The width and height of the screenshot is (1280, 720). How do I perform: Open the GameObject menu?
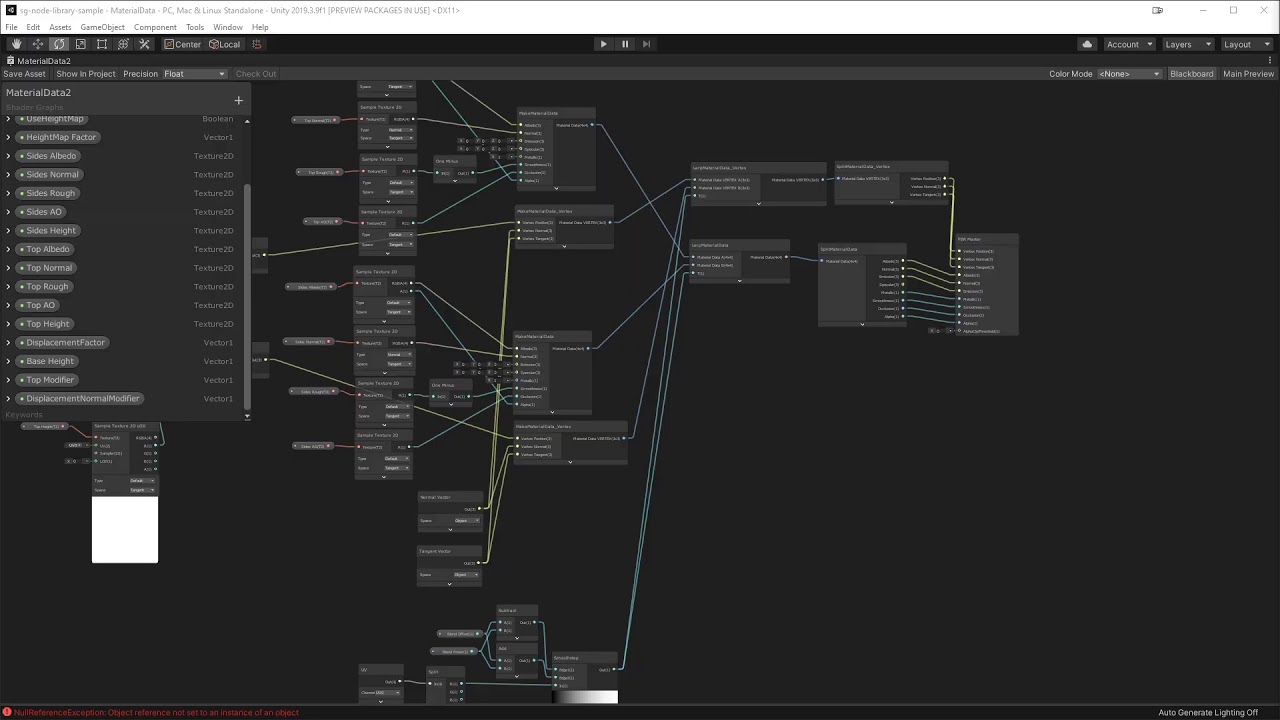point(102,27)
